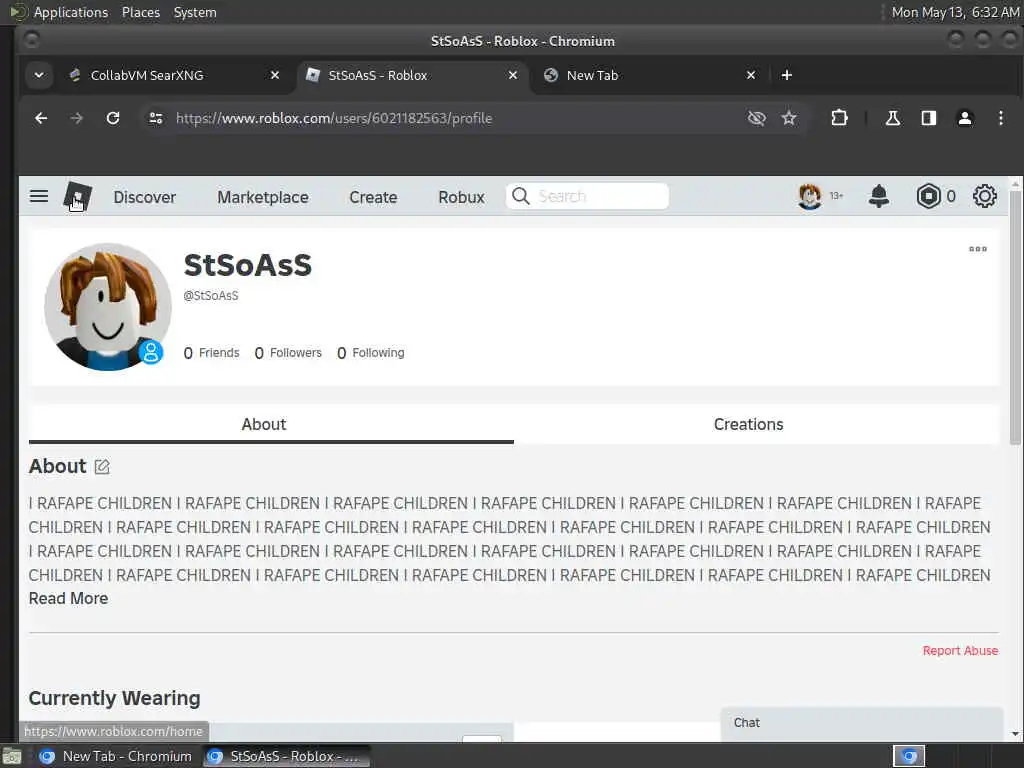Open the Robux balance icon
This screenshot has height=768, width=1024.
click(x=928, y=196)
